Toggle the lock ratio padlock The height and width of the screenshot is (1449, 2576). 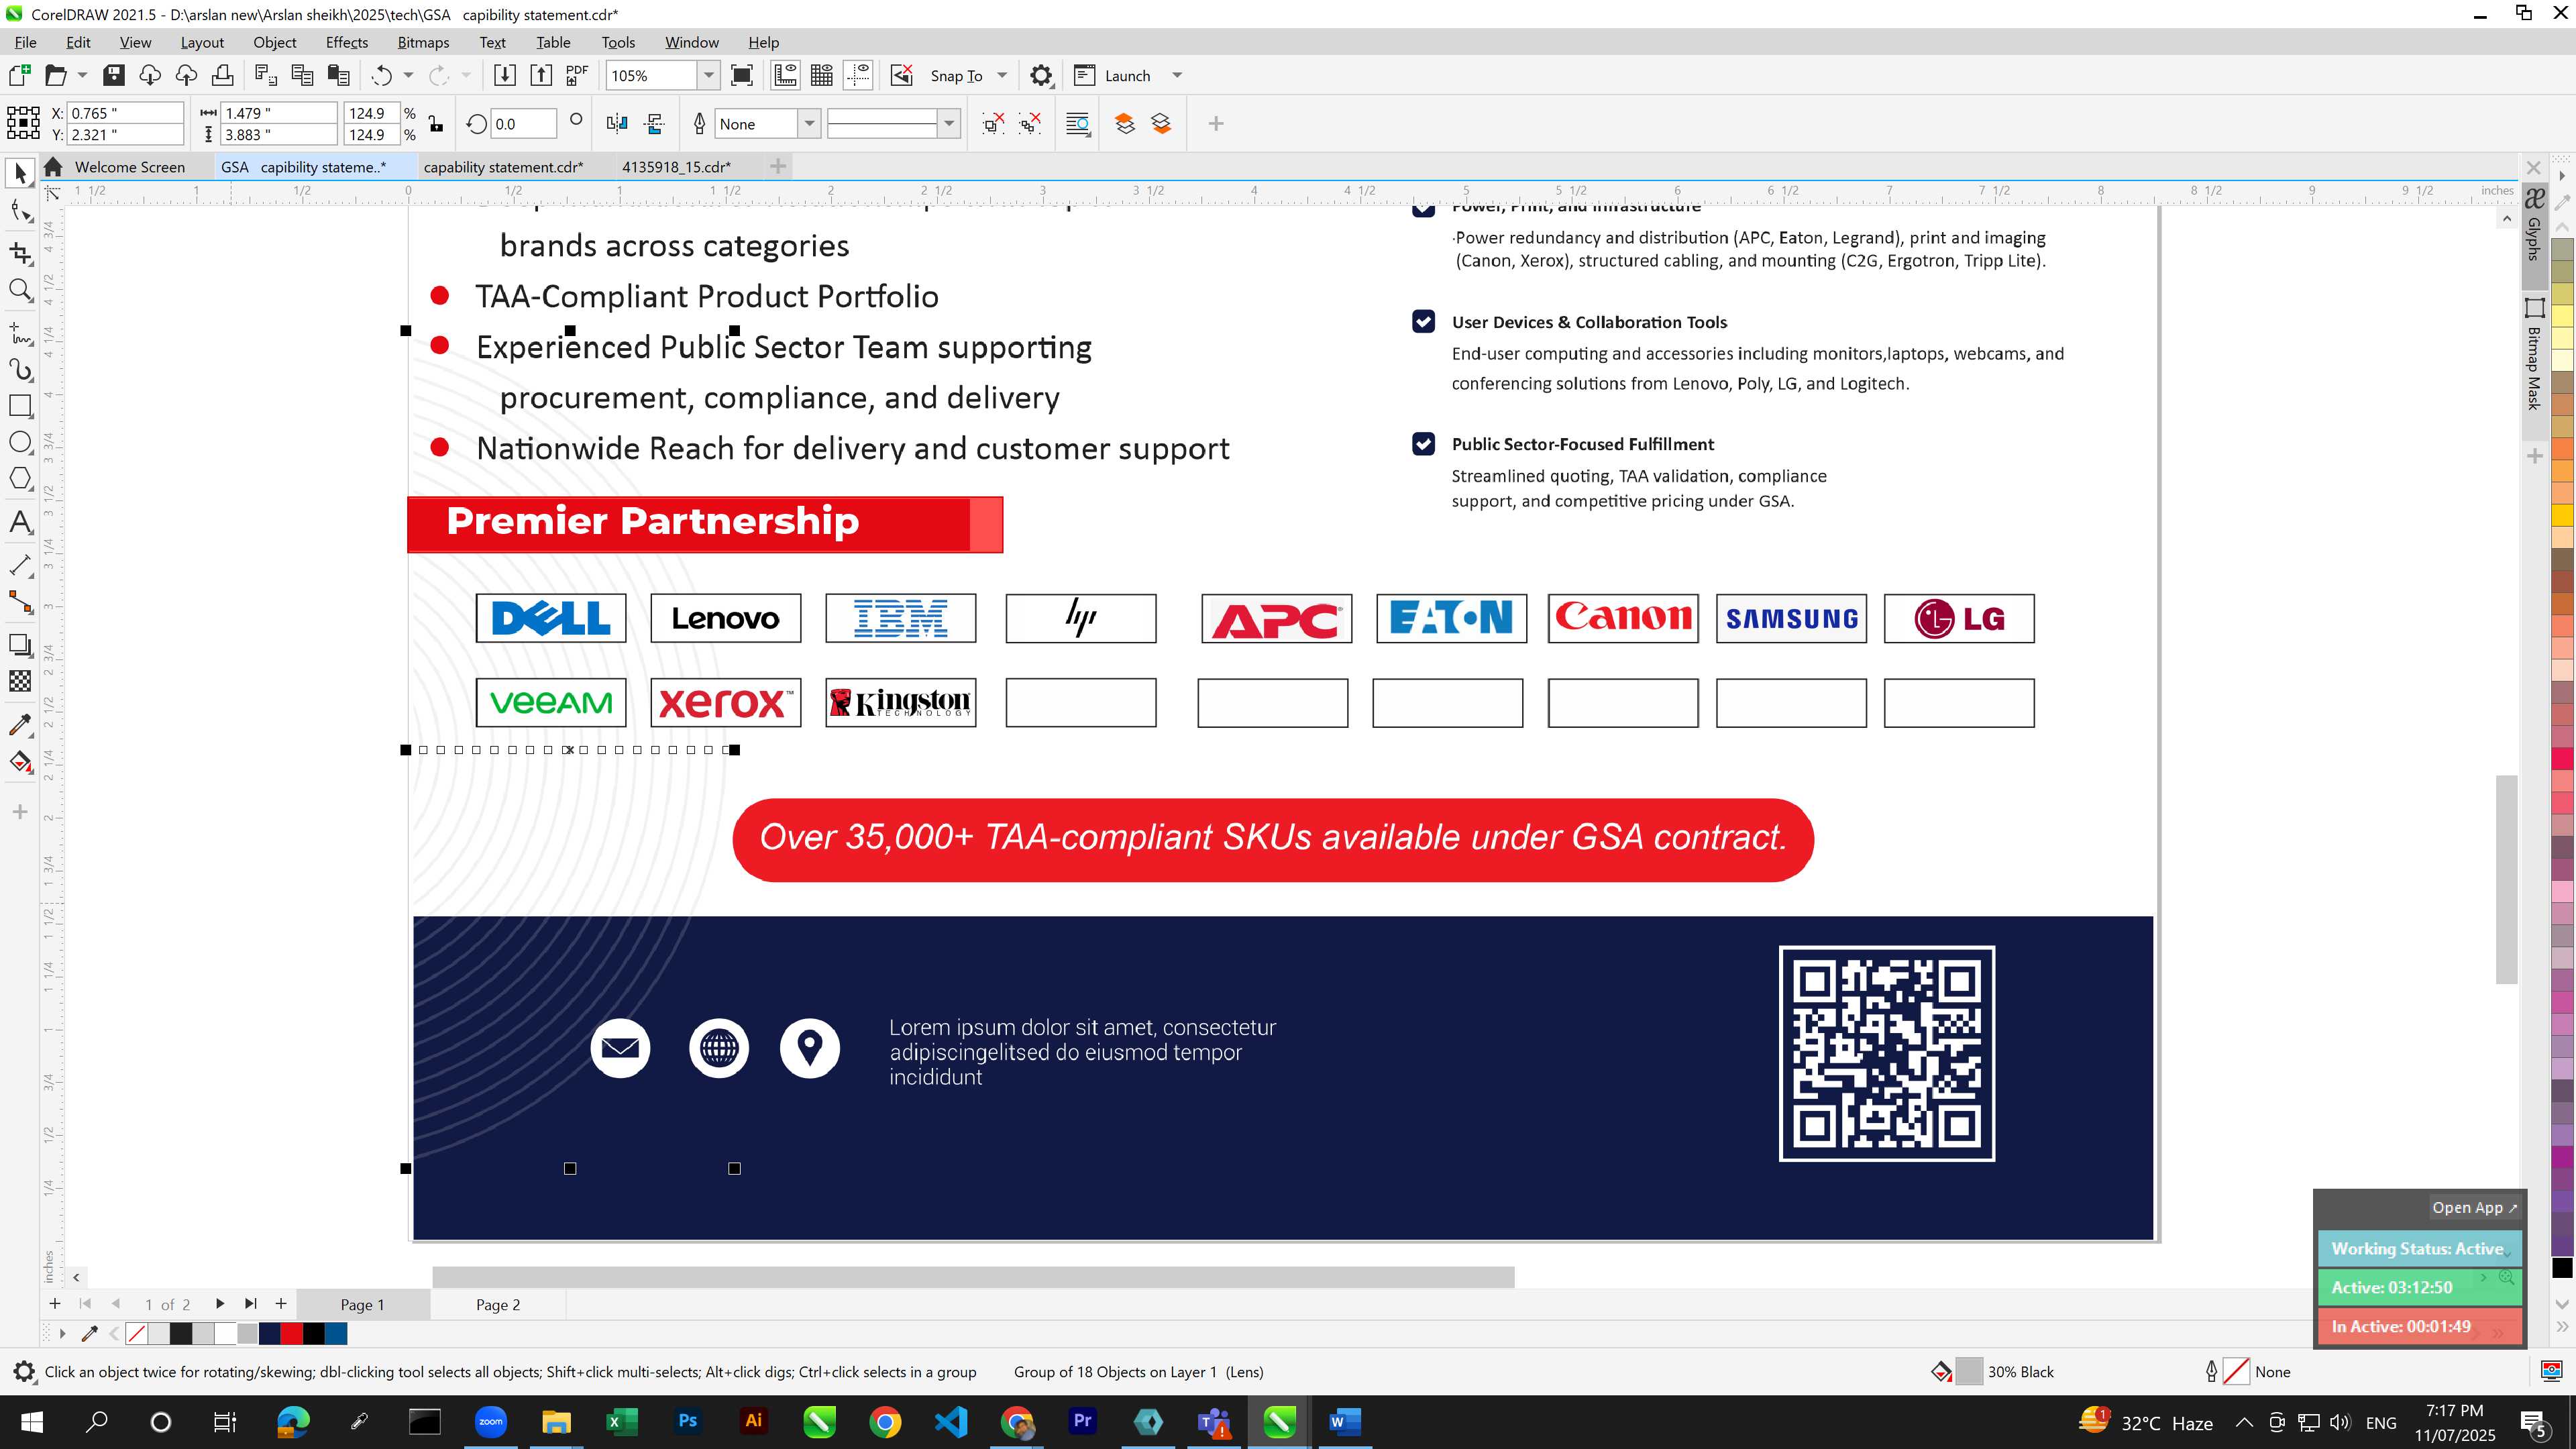coord(436,124)
